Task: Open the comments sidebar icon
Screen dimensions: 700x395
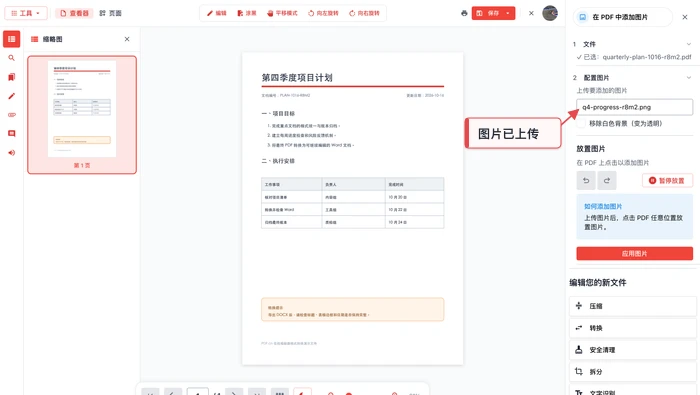Action: [x=12, y=133]
